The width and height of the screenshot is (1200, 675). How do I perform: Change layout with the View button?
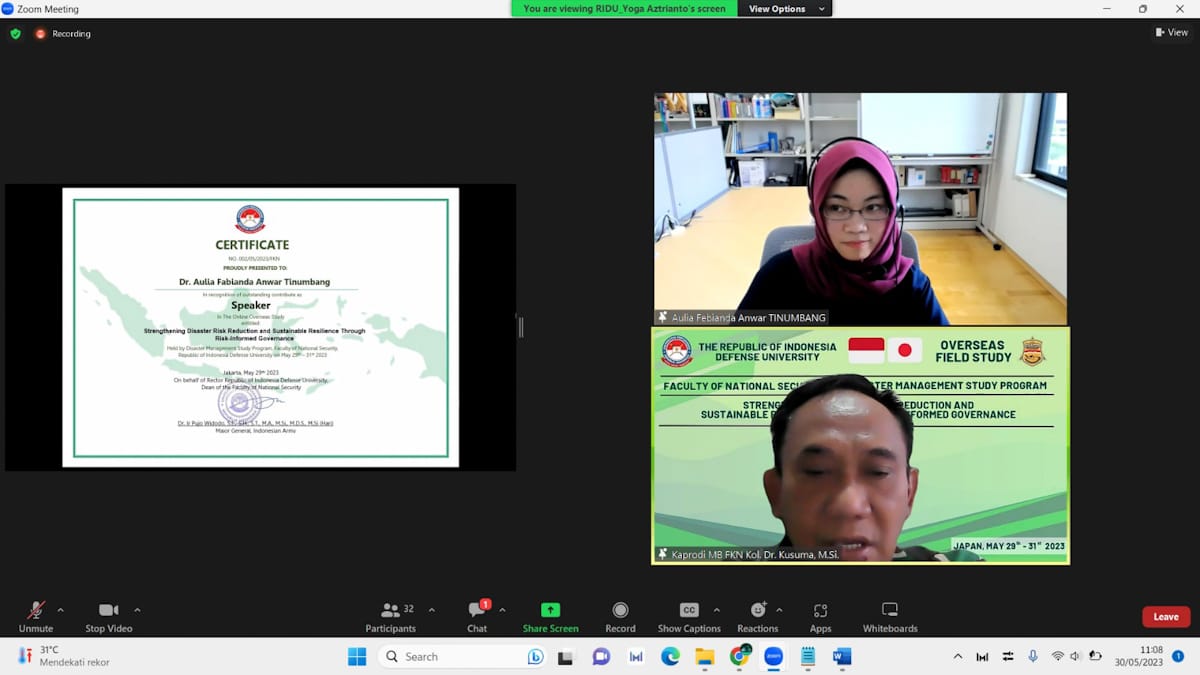[1172, 32]
